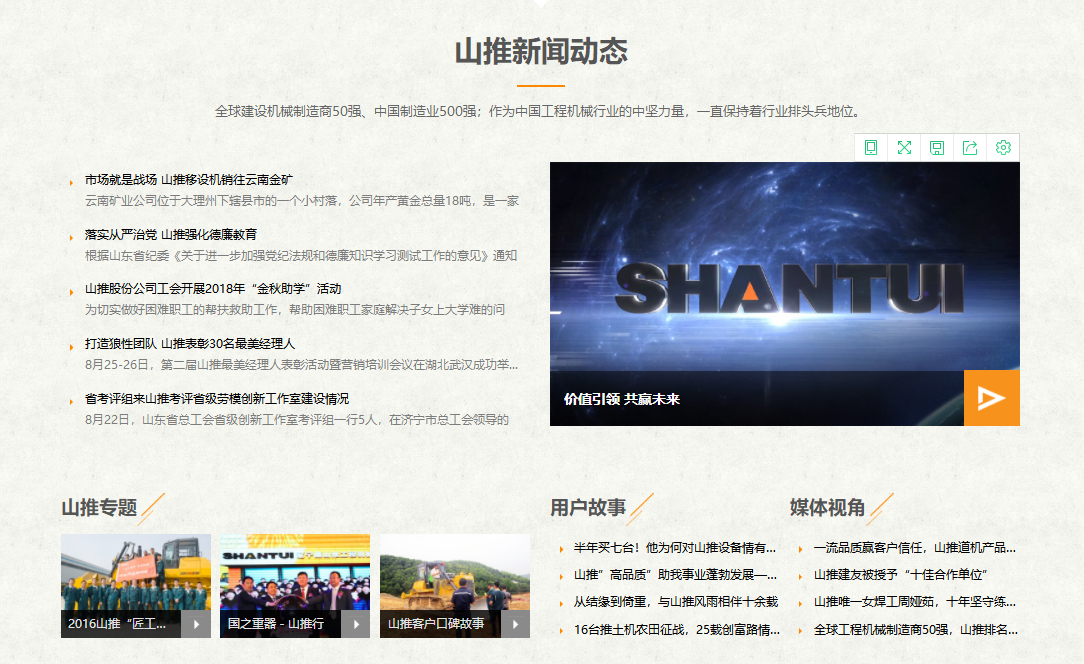The image size is (1084, 664).
Task: Click the fullscreen expand icon in the toolbar
Action: tap(904, 147)
